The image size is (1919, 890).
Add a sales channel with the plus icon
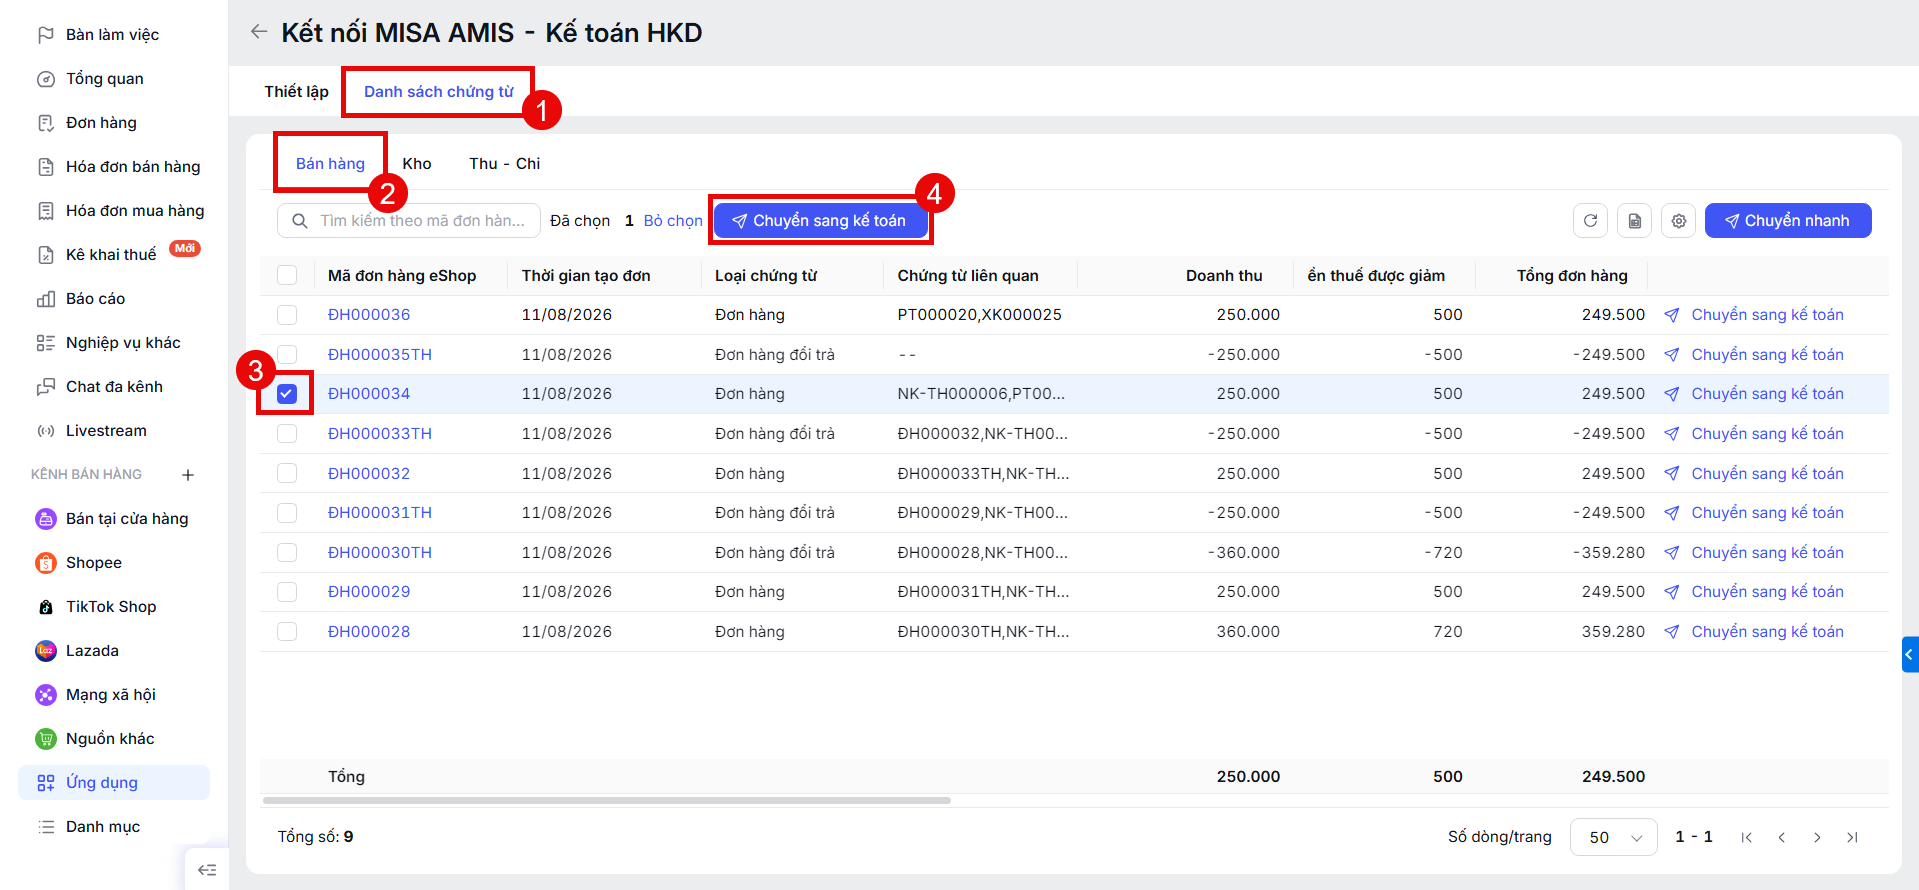click(x=188, y=475)
